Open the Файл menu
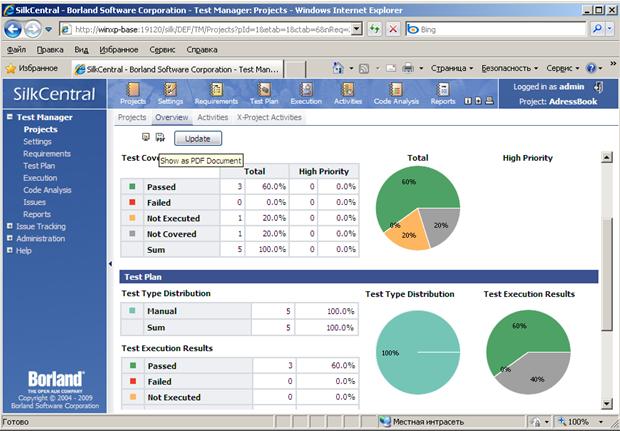Image resolution: width=620 pixels, height=431 pixels. point(16,50)
